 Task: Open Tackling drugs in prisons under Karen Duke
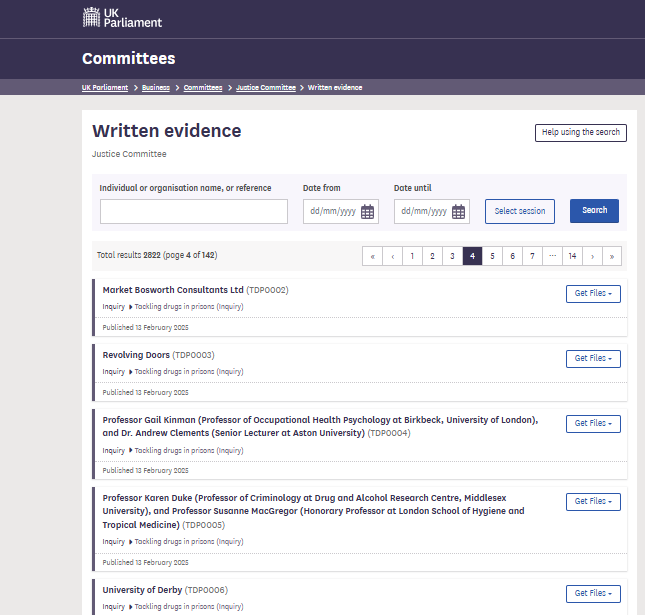point(189,542)
